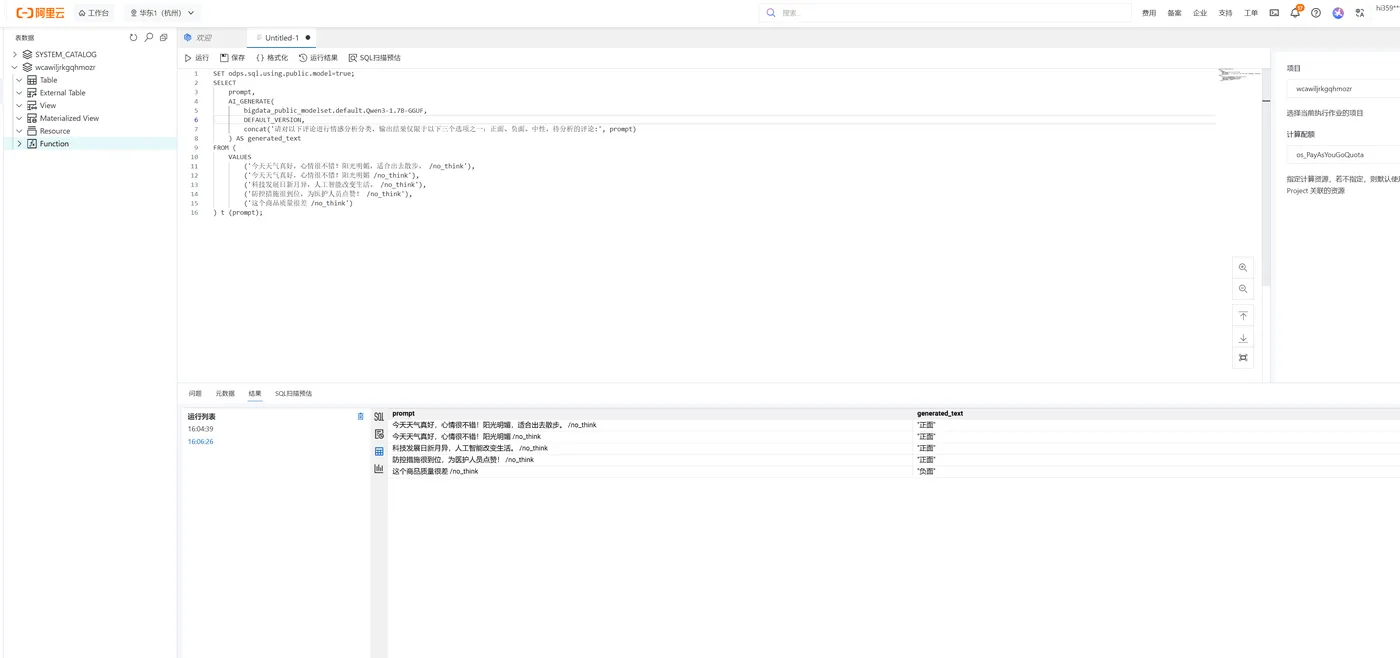Screen dimensions: 1400x658
Task: Toggle the Resource folder chevron
Action: (x=19, y=131)
